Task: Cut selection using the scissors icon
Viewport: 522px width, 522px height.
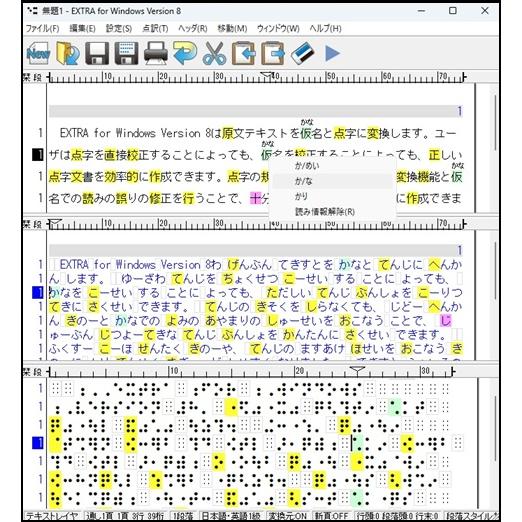Action: pos(214,53)
